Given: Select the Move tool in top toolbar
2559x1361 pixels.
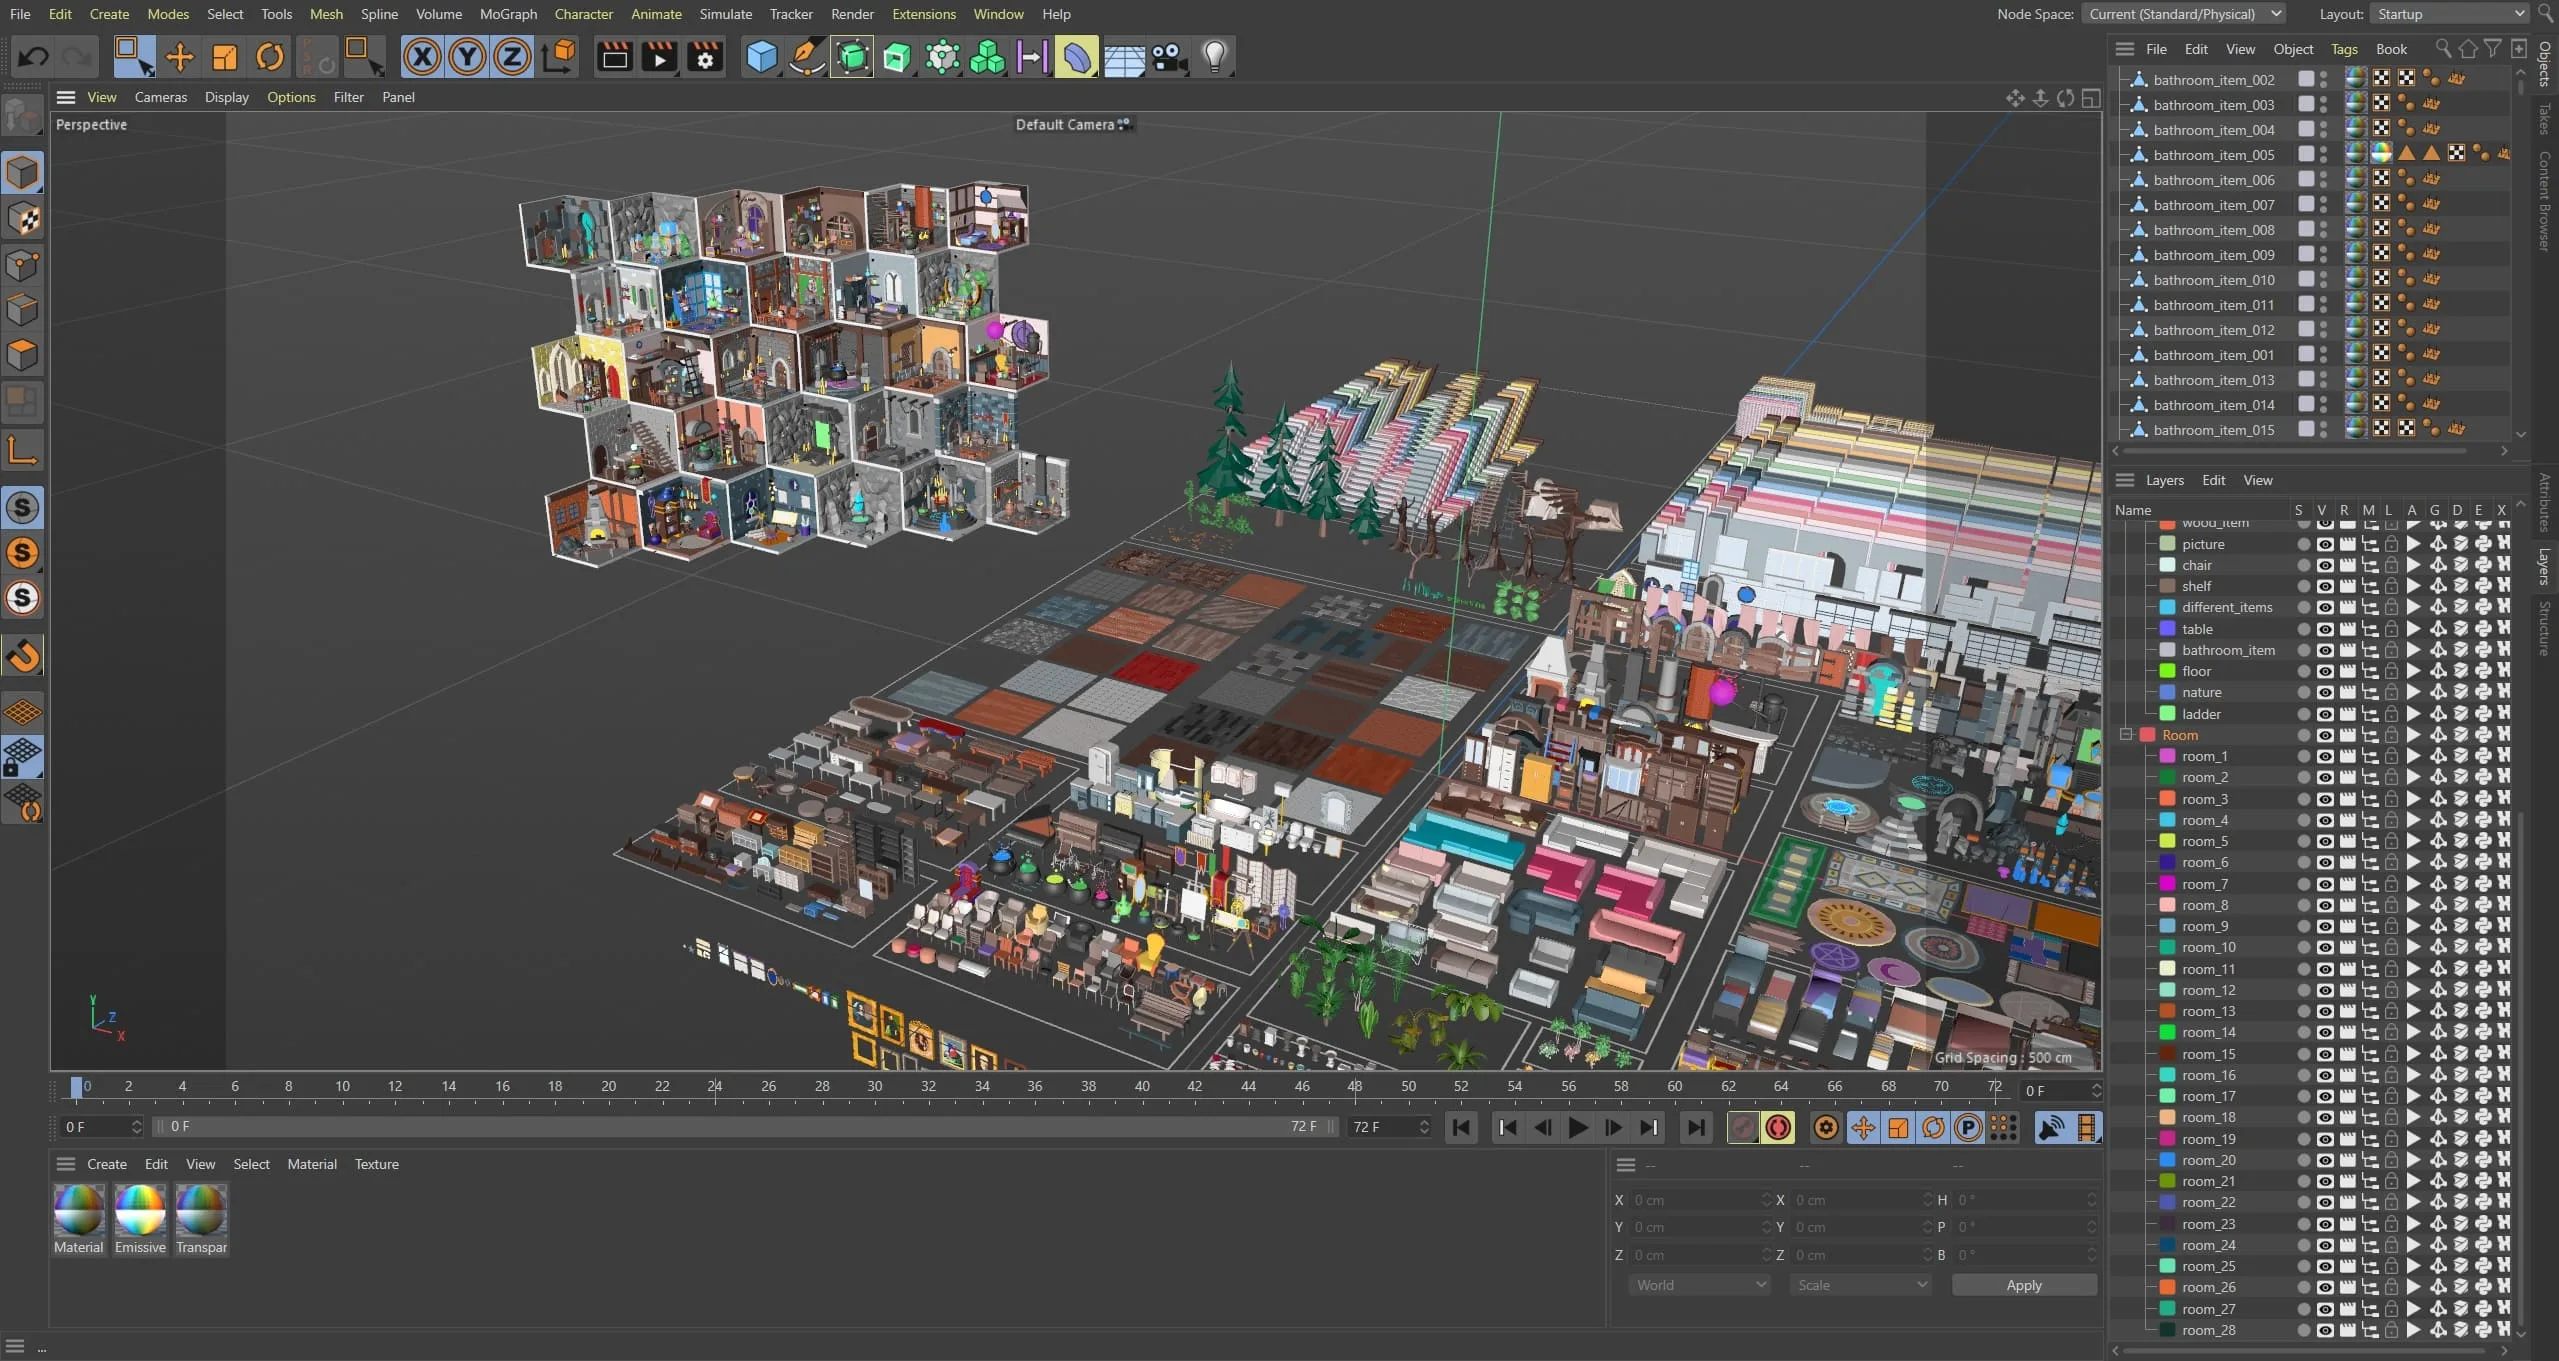Looking at the screenshot, I should pyautogui.click(x=180, y=57).
